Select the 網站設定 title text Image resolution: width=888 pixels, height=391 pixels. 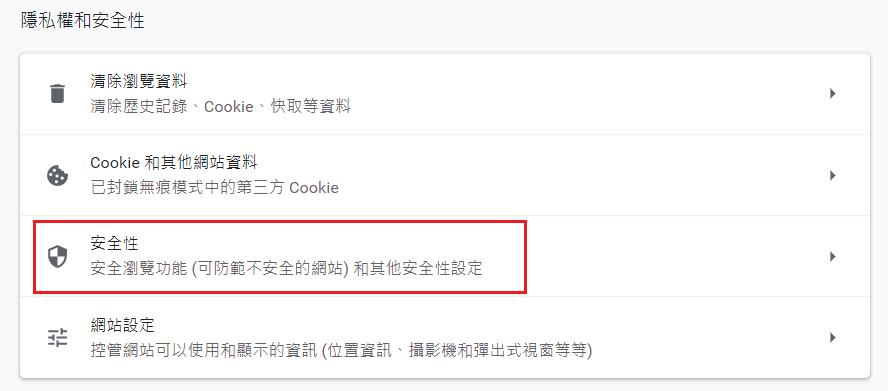[122, 325]
